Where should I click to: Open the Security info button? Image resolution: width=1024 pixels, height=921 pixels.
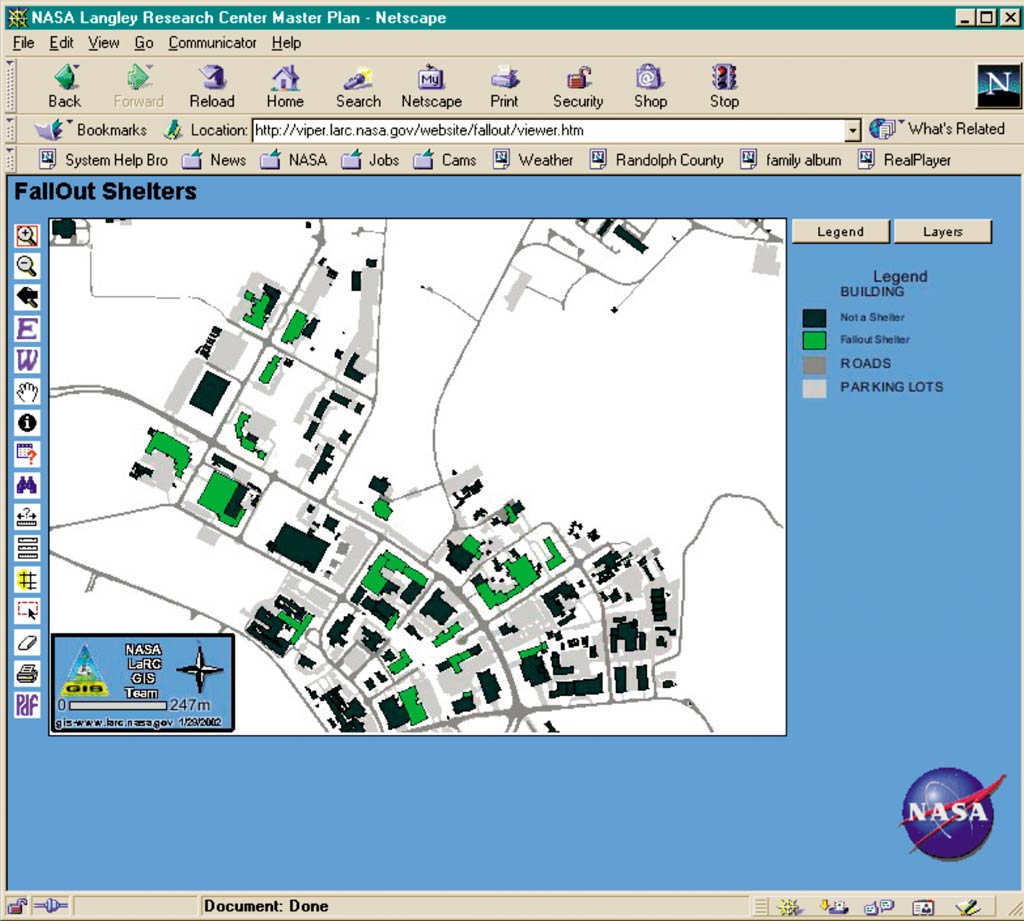click(x=578, y=86)
